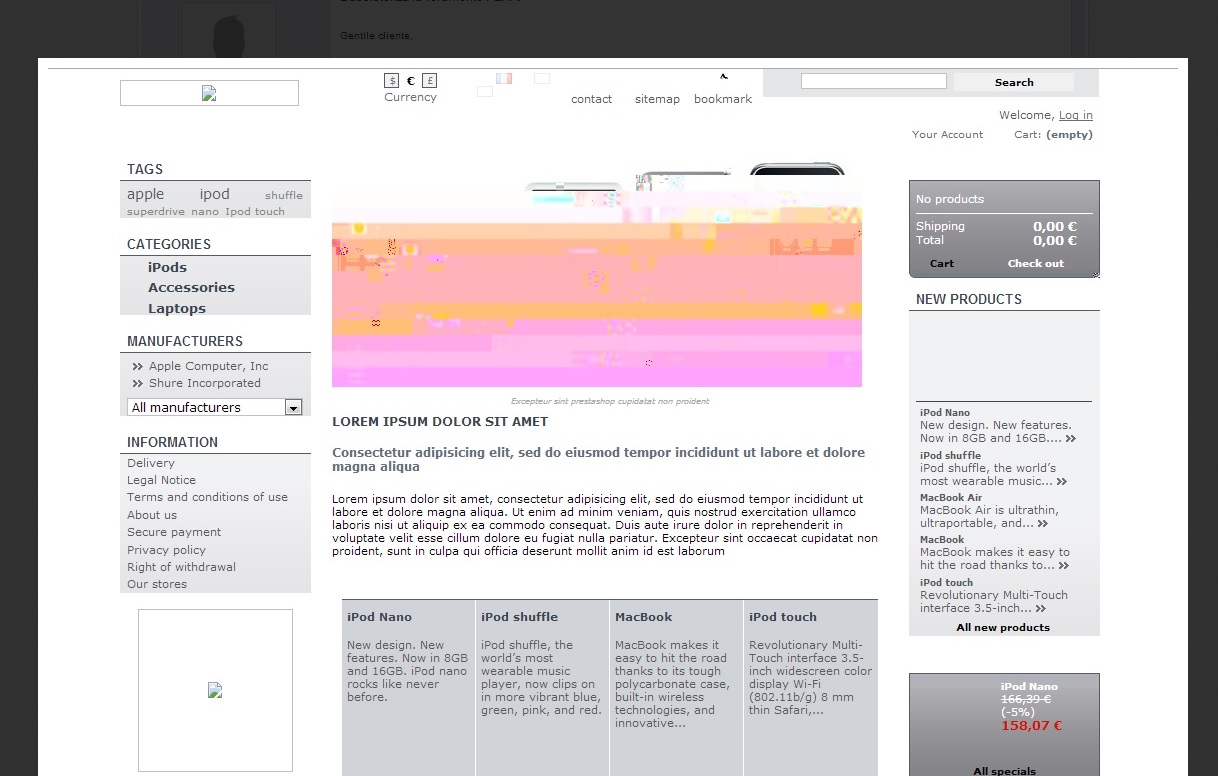Screen dimensions: 1218x776
Task: Click the corrupted homepage banner image
Action: point(597,274)
